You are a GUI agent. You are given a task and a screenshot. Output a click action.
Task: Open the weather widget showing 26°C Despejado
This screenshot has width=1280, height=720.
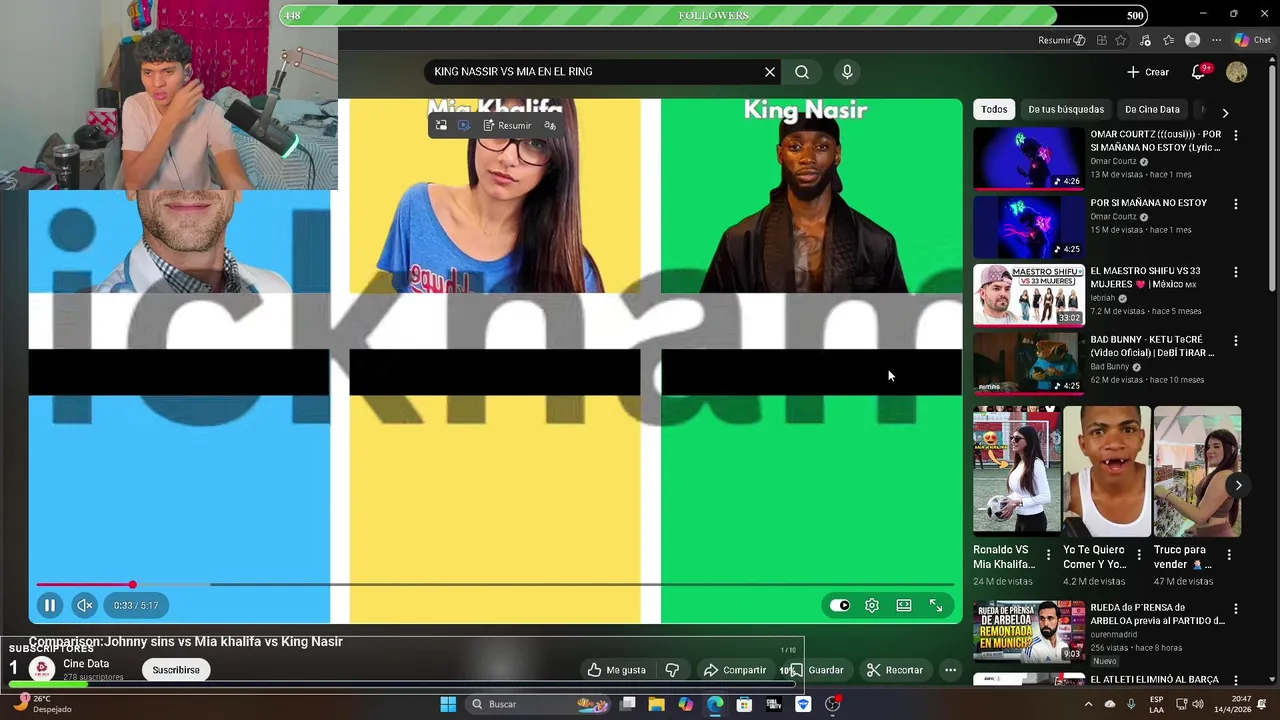click(42, 704)
